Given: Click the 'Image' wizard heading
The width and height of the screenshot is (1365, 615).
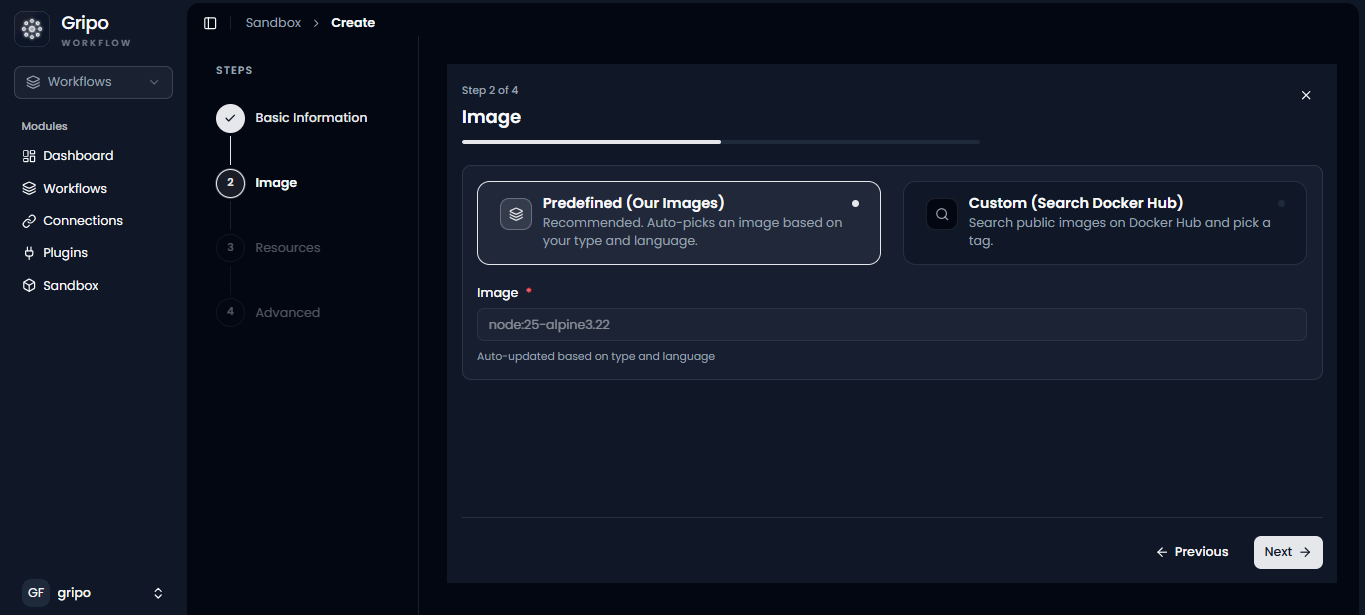Looking at the screenshot, I should [x=491, y=117].
